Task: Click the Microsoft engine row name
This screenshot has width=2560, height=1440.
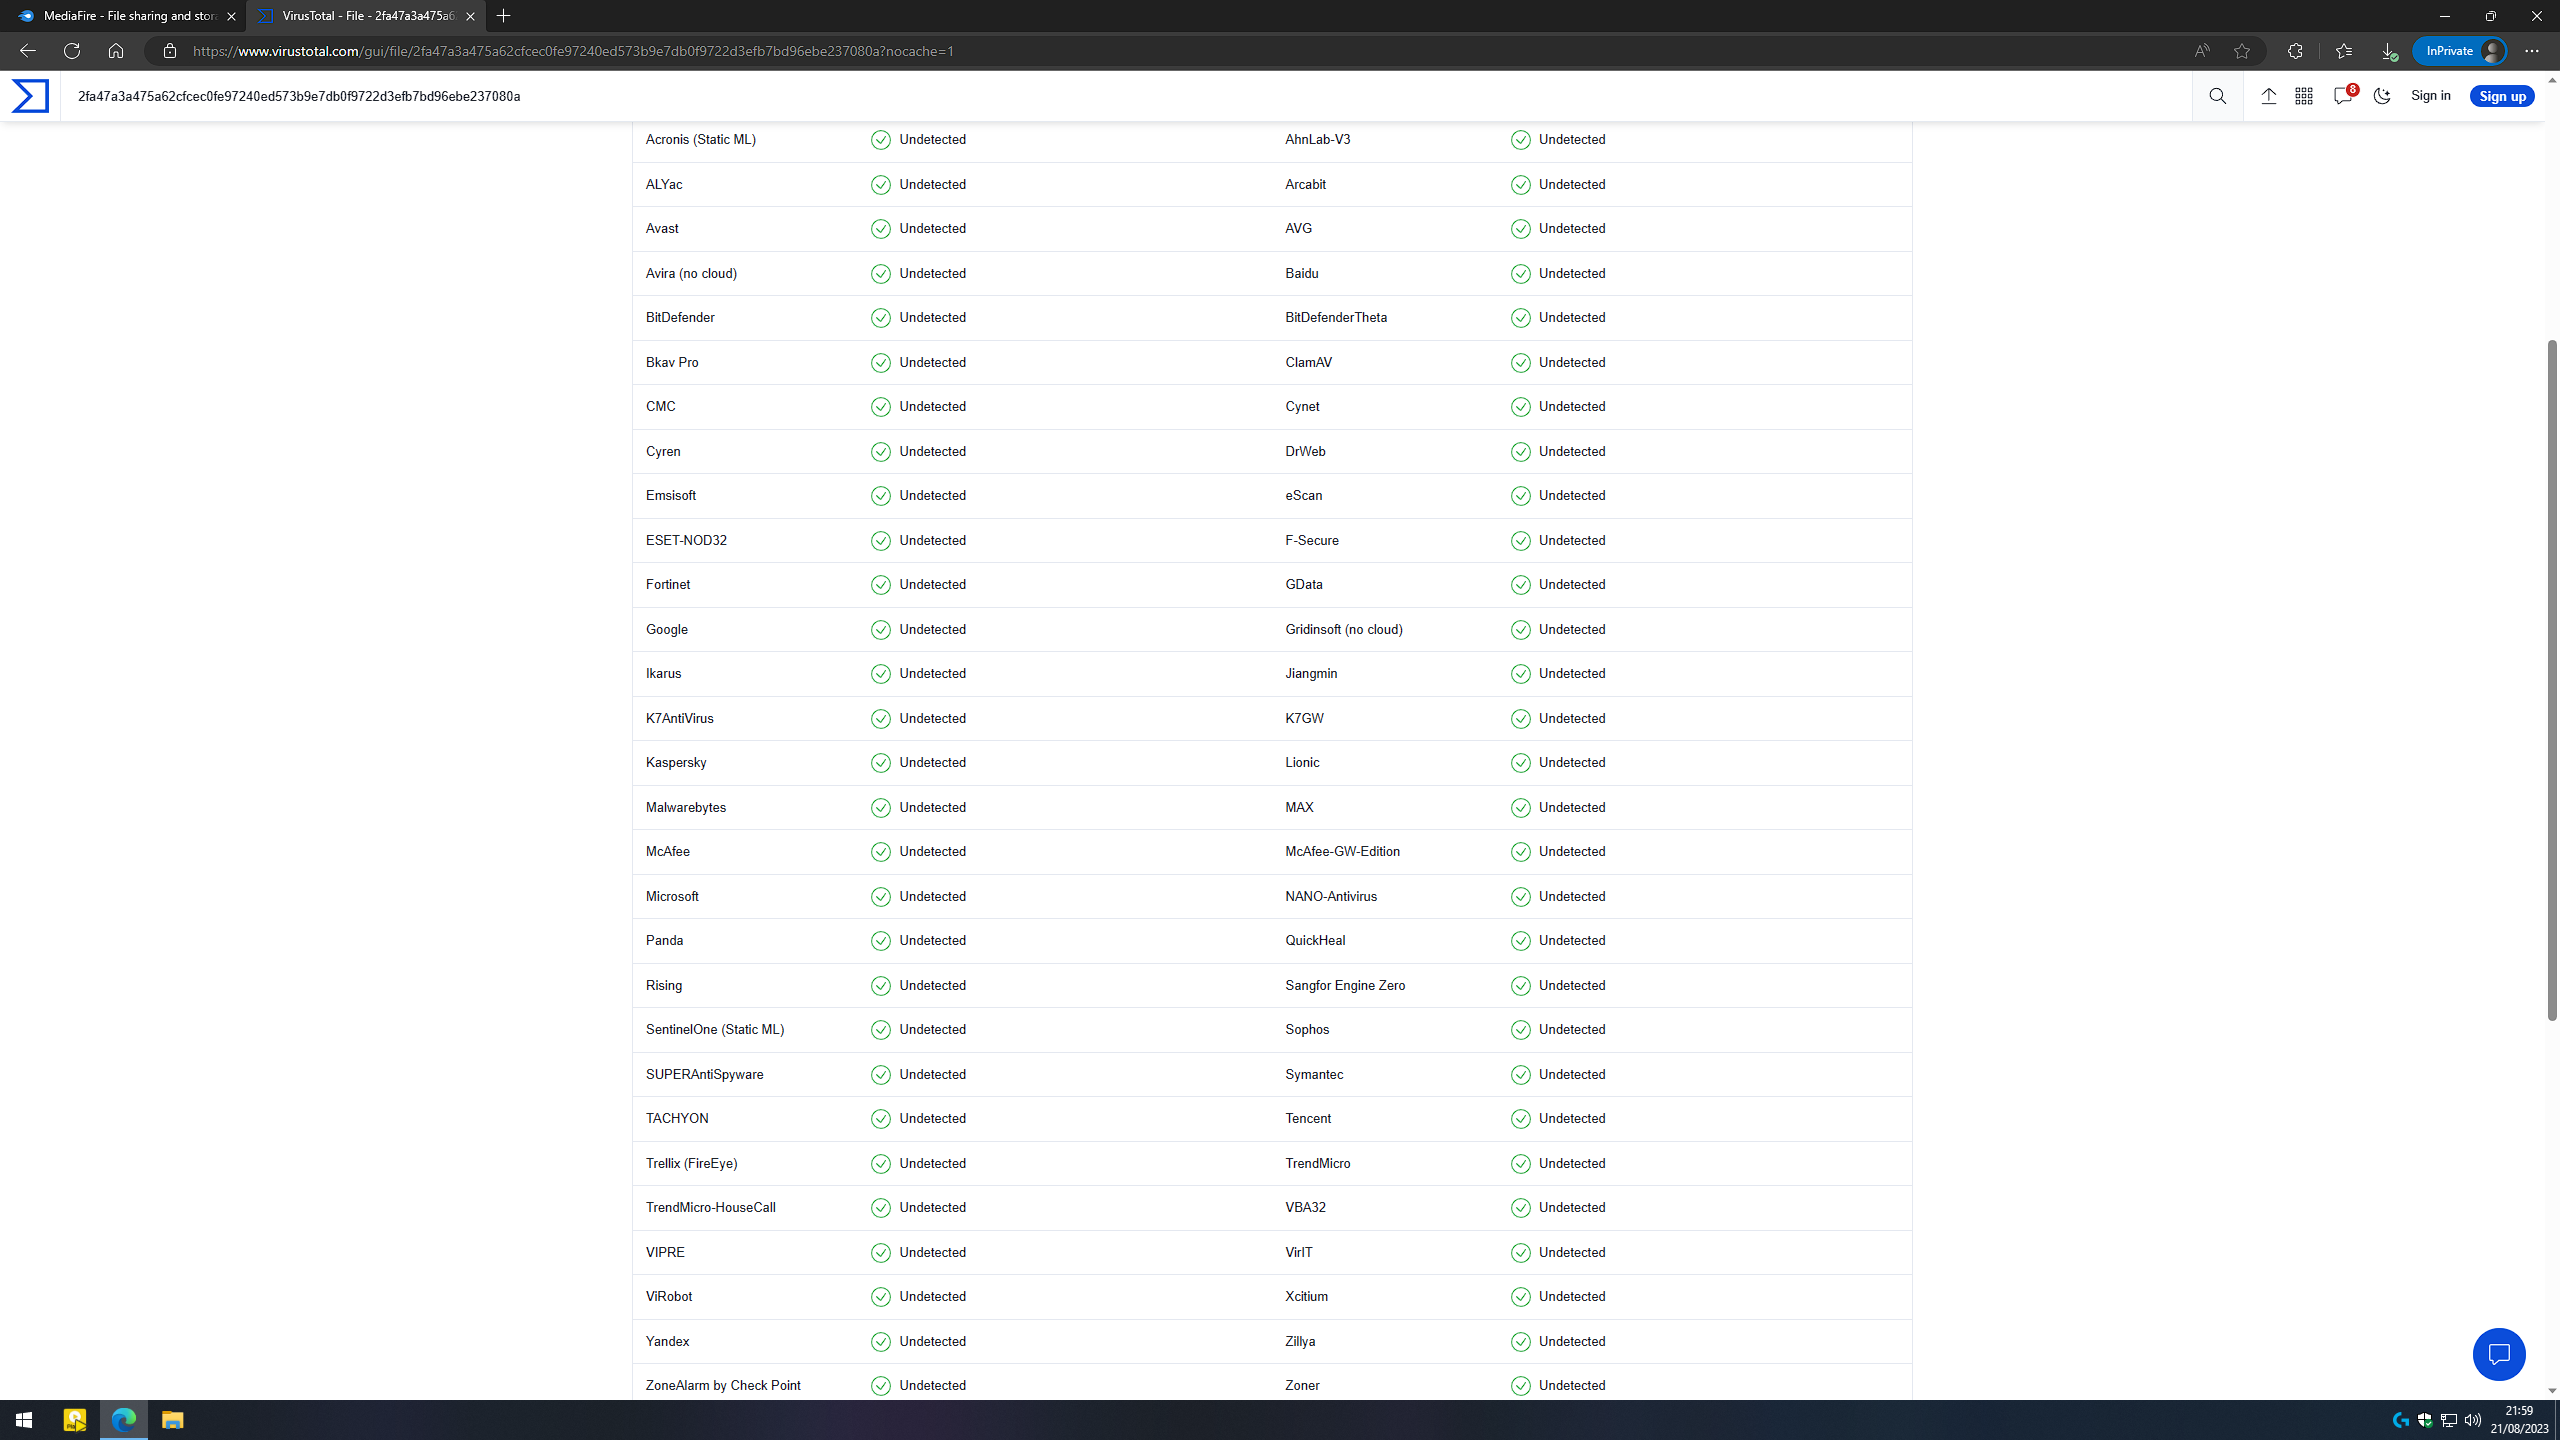Action: (672, 896)
